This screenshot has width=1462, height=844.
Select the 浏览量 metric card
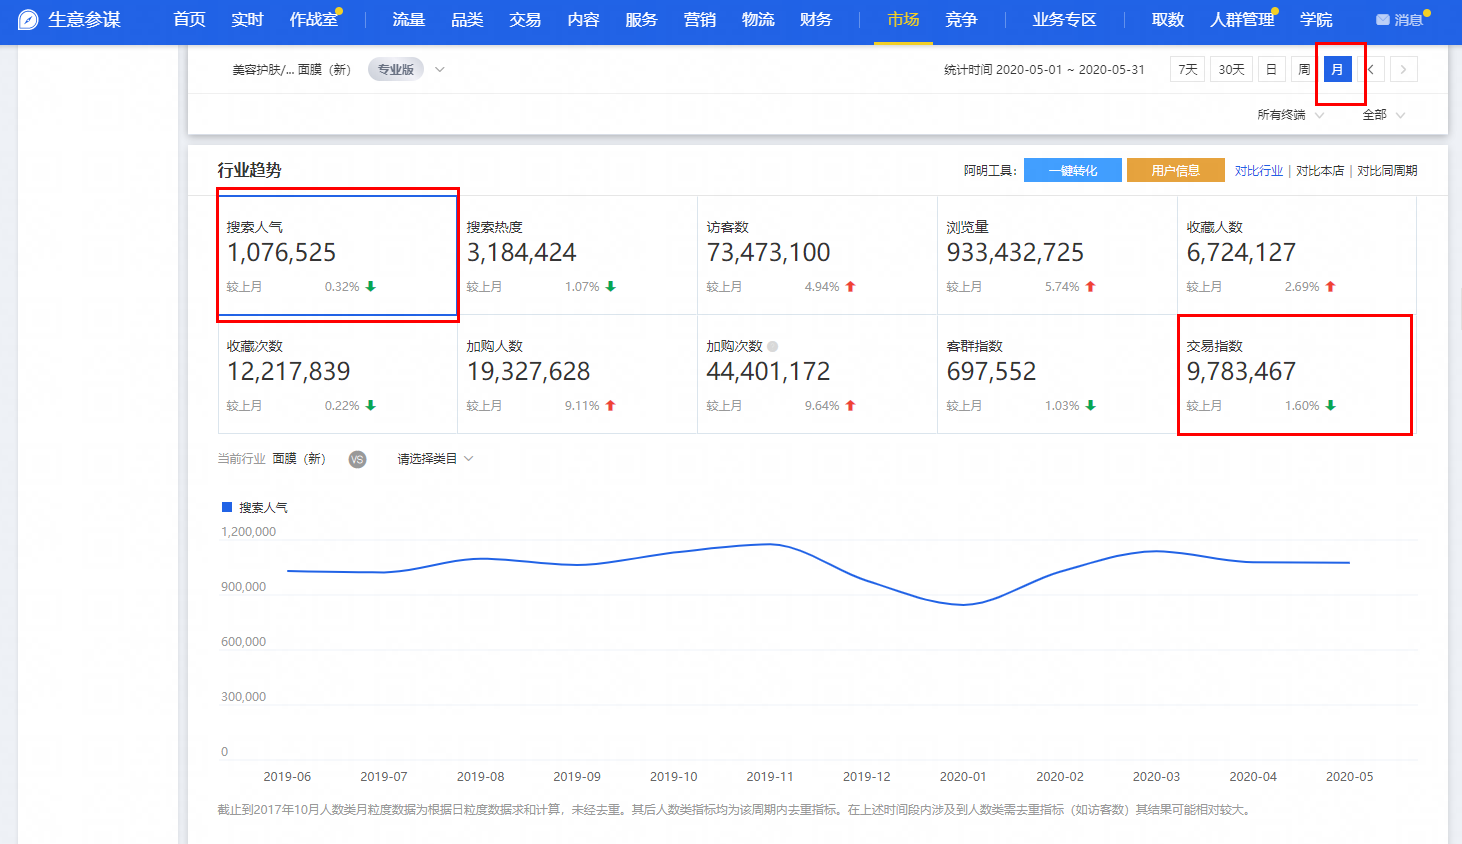[1058, 255]
